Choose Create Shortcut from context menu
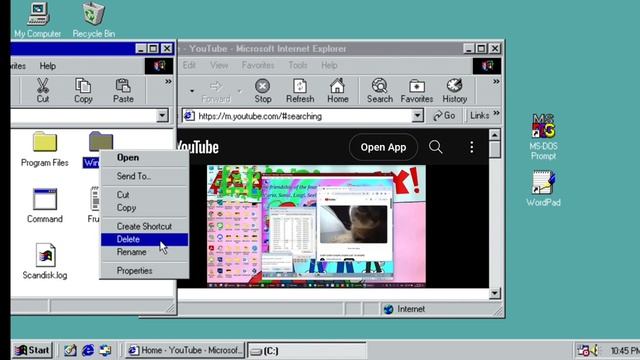Viewport: 640px width, 360px height. pos(144,226)
